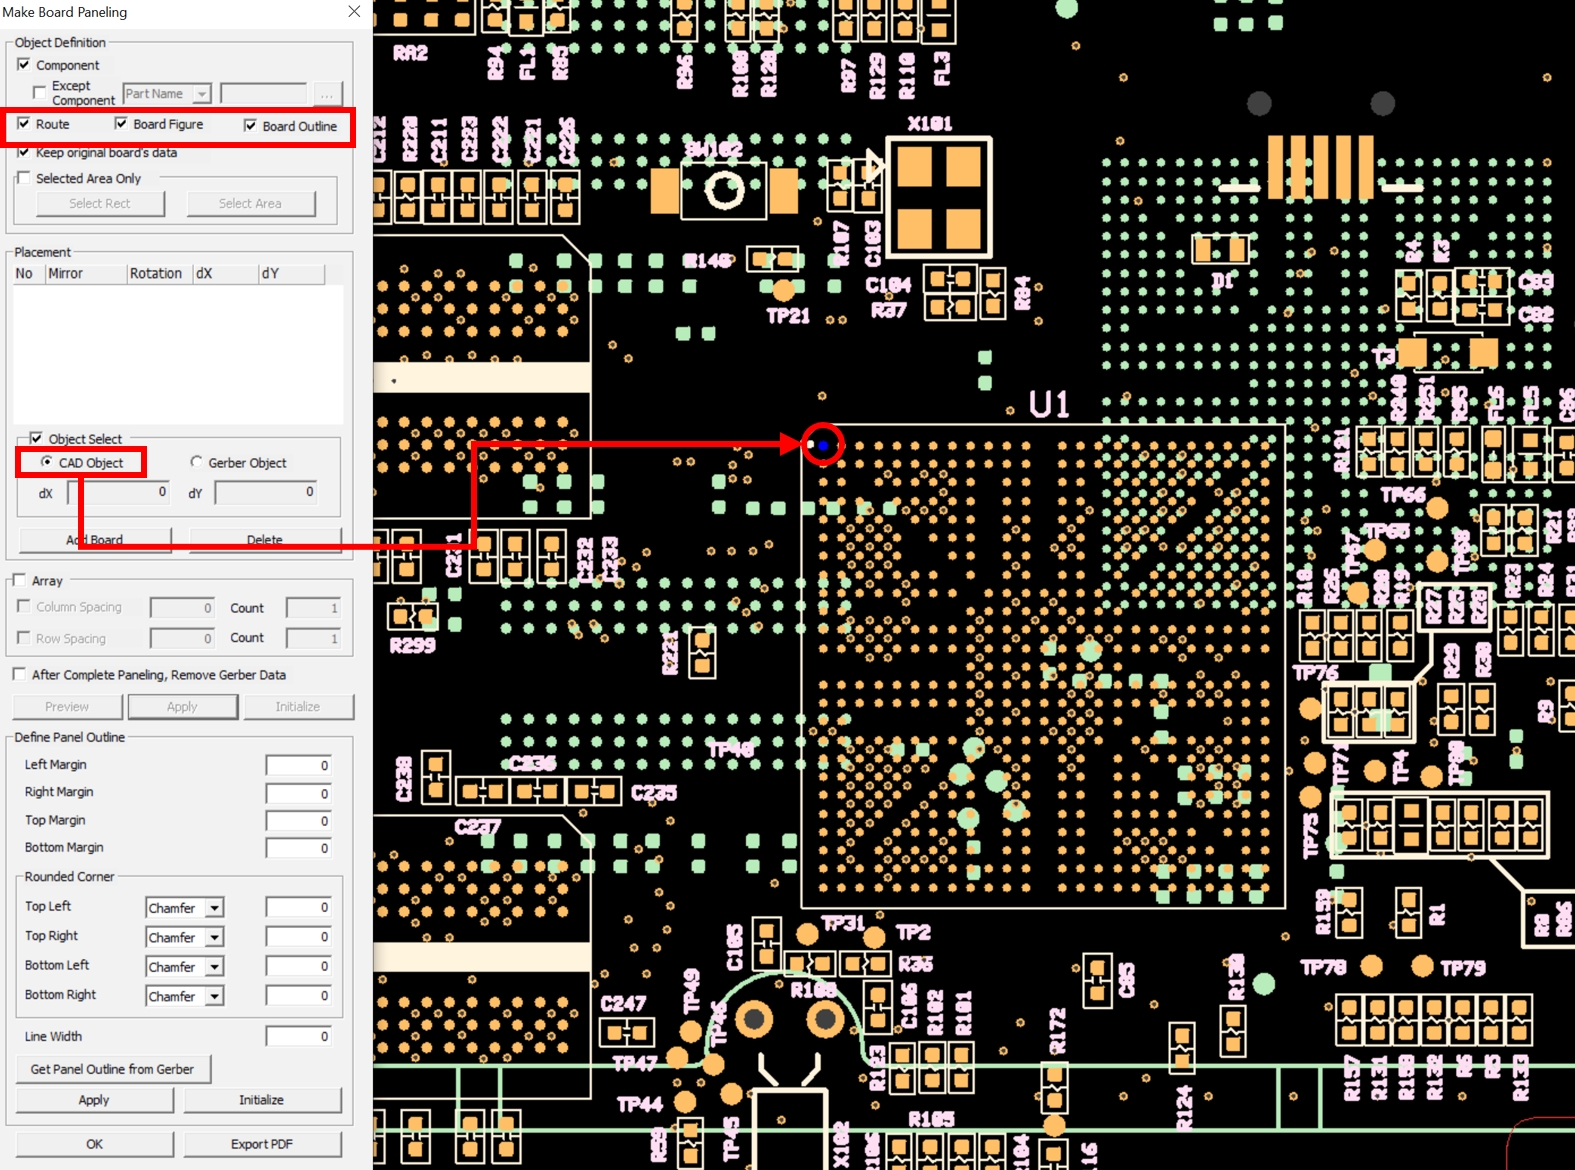Enable Selected Area Only checkbox
The image size is (1575, 1170).
pos(24,178)
